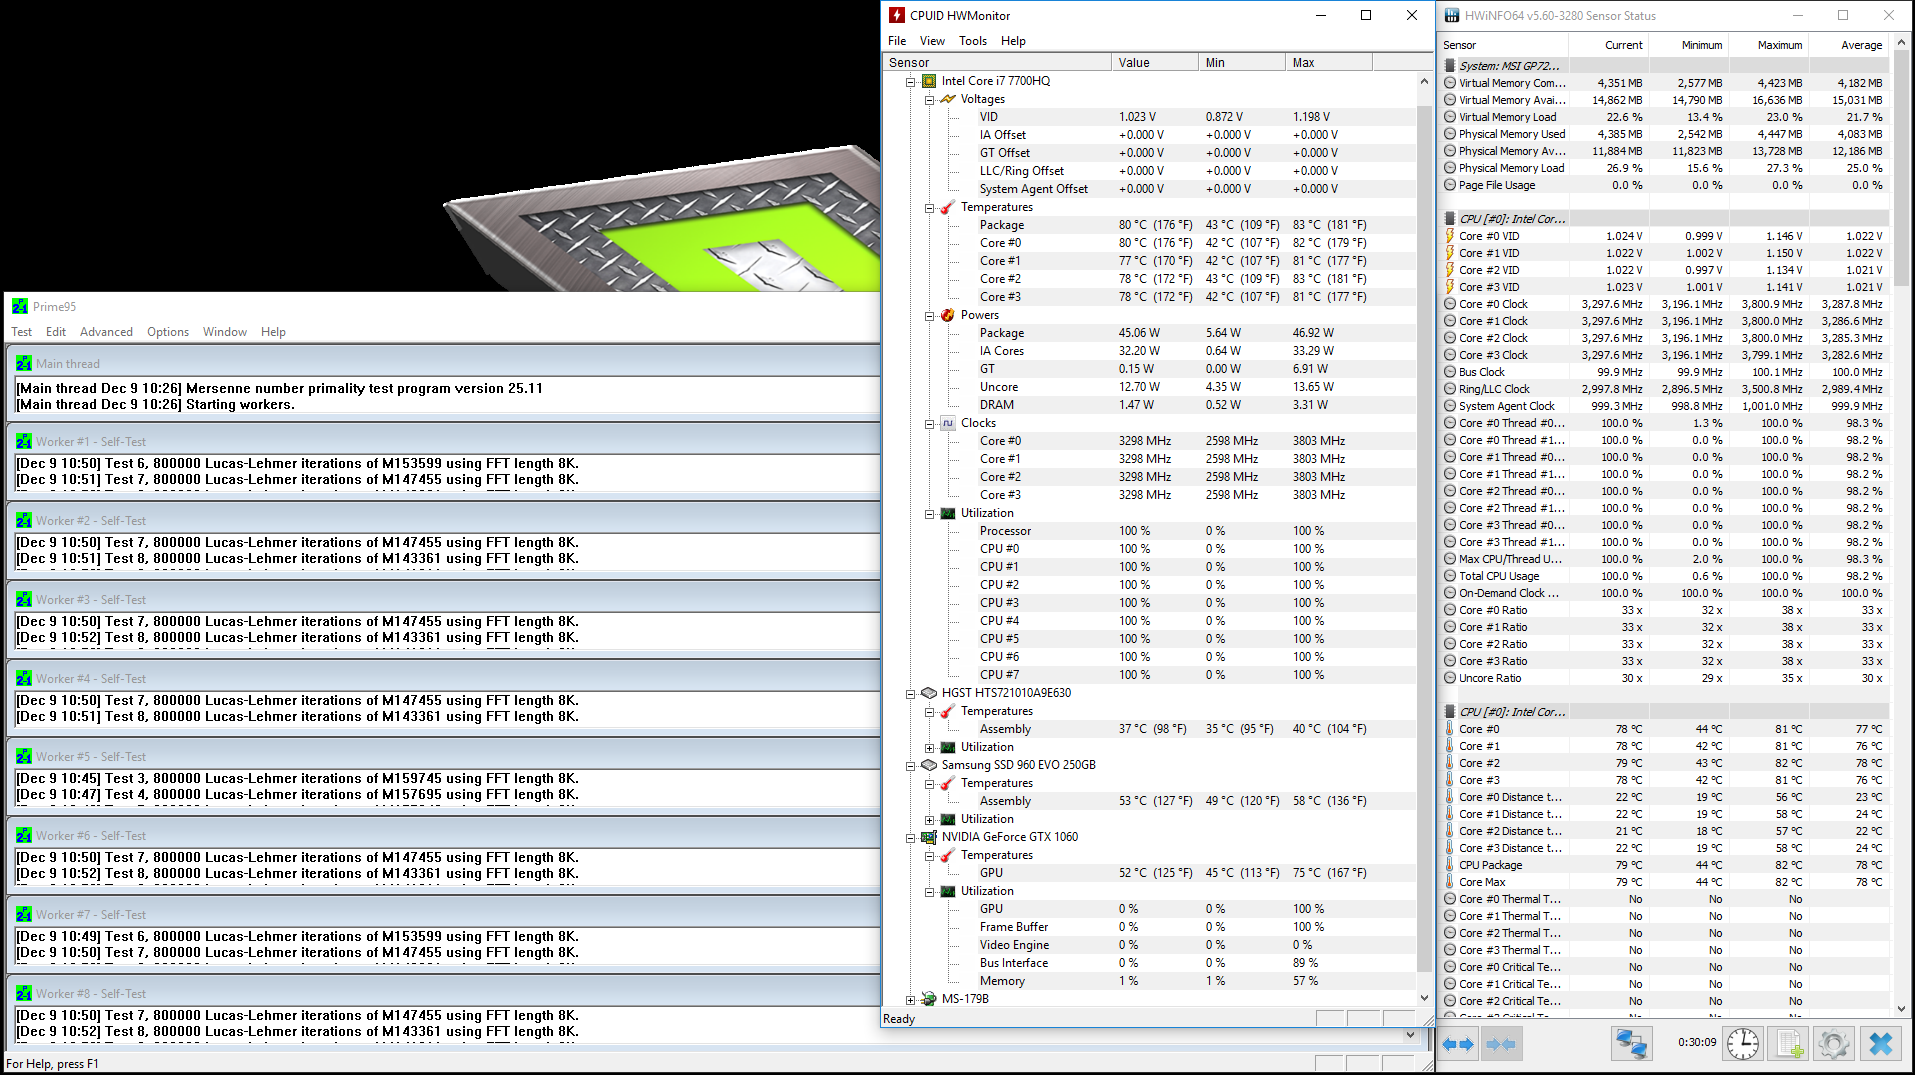This screenshot has width=1915, height=1075.
Task: Open HWiNFO sensor settings gear
Action: (1834, 1044)
